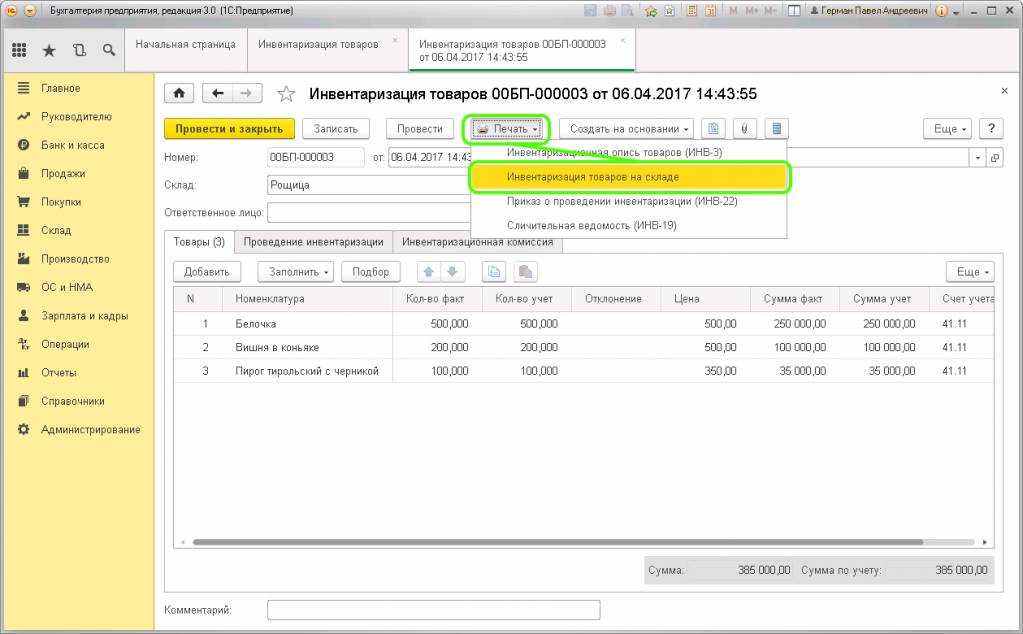Open the sections menu grid icon
Viewport: 1023px width, 634px height.
tap(20, 50)
